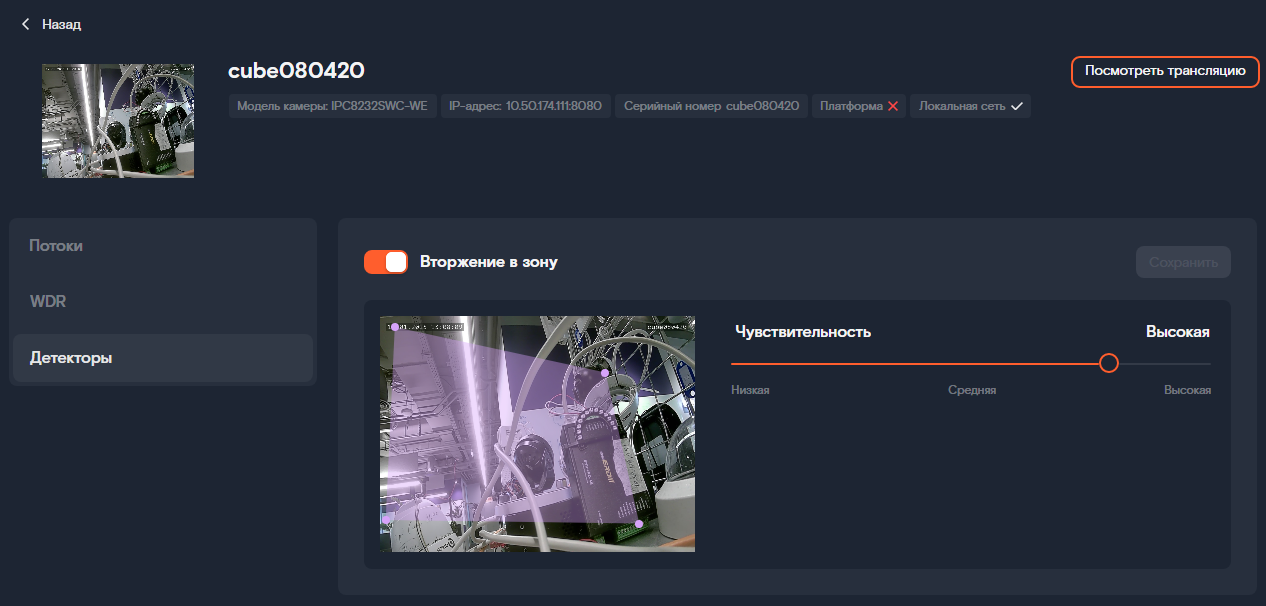Click the camera preview thumbnail near the title
1266x606 pixels.
tap(118, 121)
